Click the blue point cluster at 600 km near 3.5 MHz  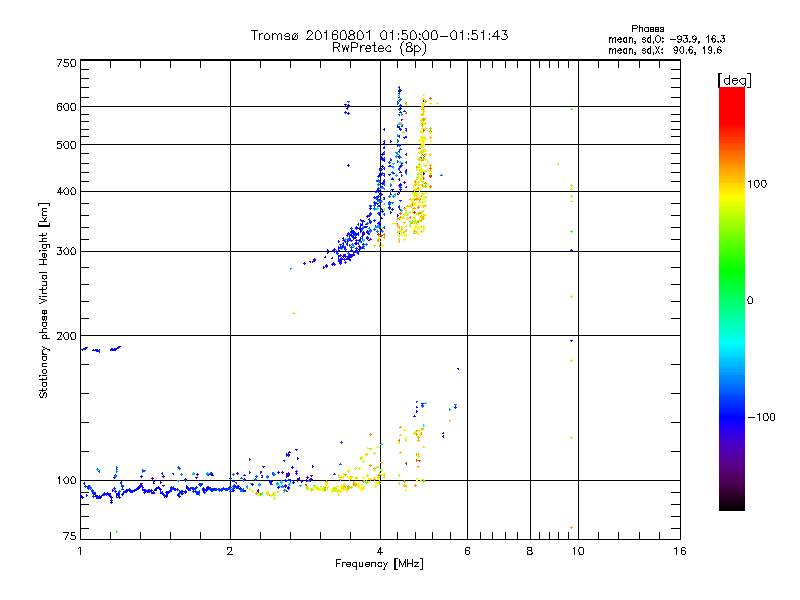coord(347,107)
